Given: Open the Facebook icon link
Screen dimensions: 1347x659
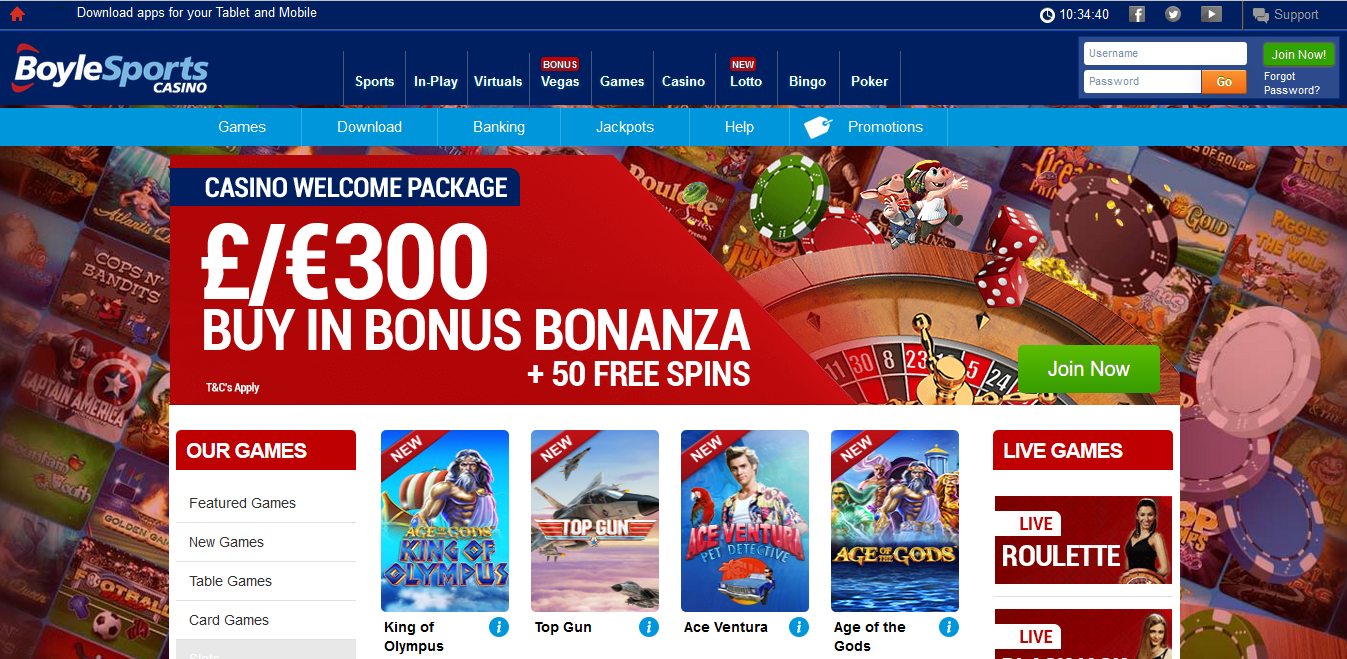Looking at the screenshot, I should point(1137,14).
